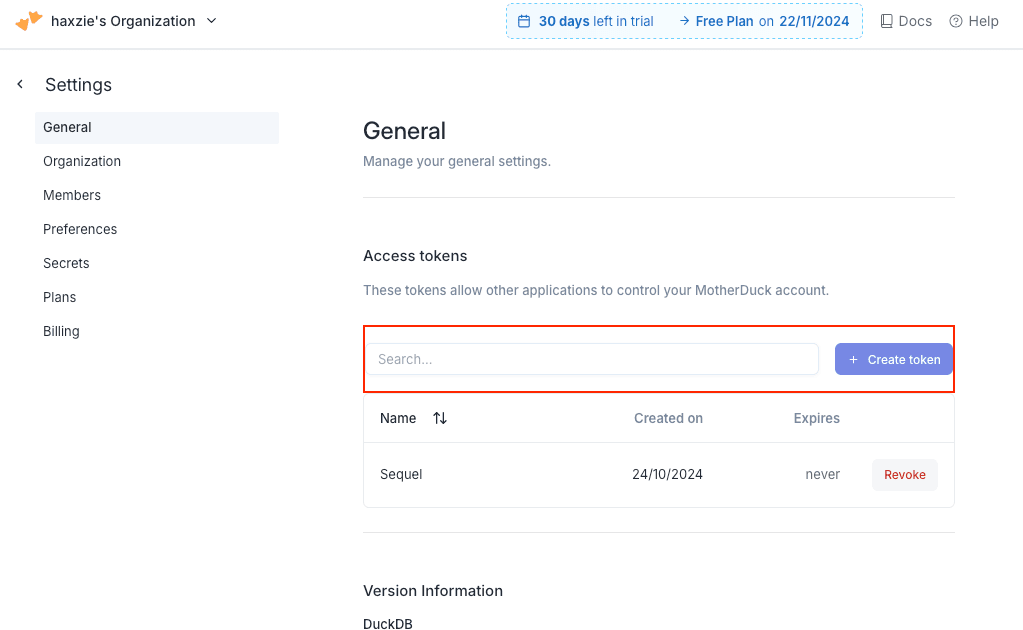Click the Name column header
This screenshot has width=1023, height=630.
coord(398,418)
